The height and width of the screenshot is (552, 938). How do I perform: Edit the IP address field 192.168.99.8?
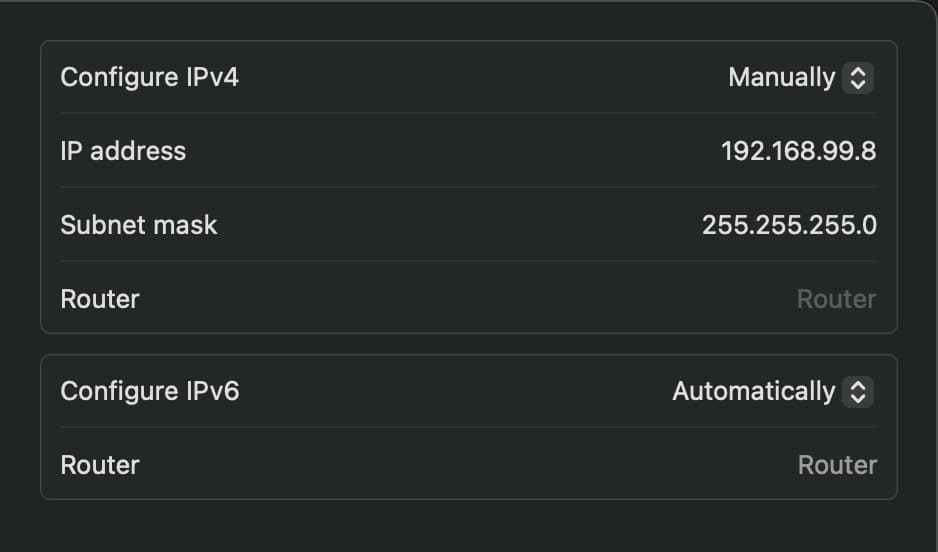click(799, 151)
